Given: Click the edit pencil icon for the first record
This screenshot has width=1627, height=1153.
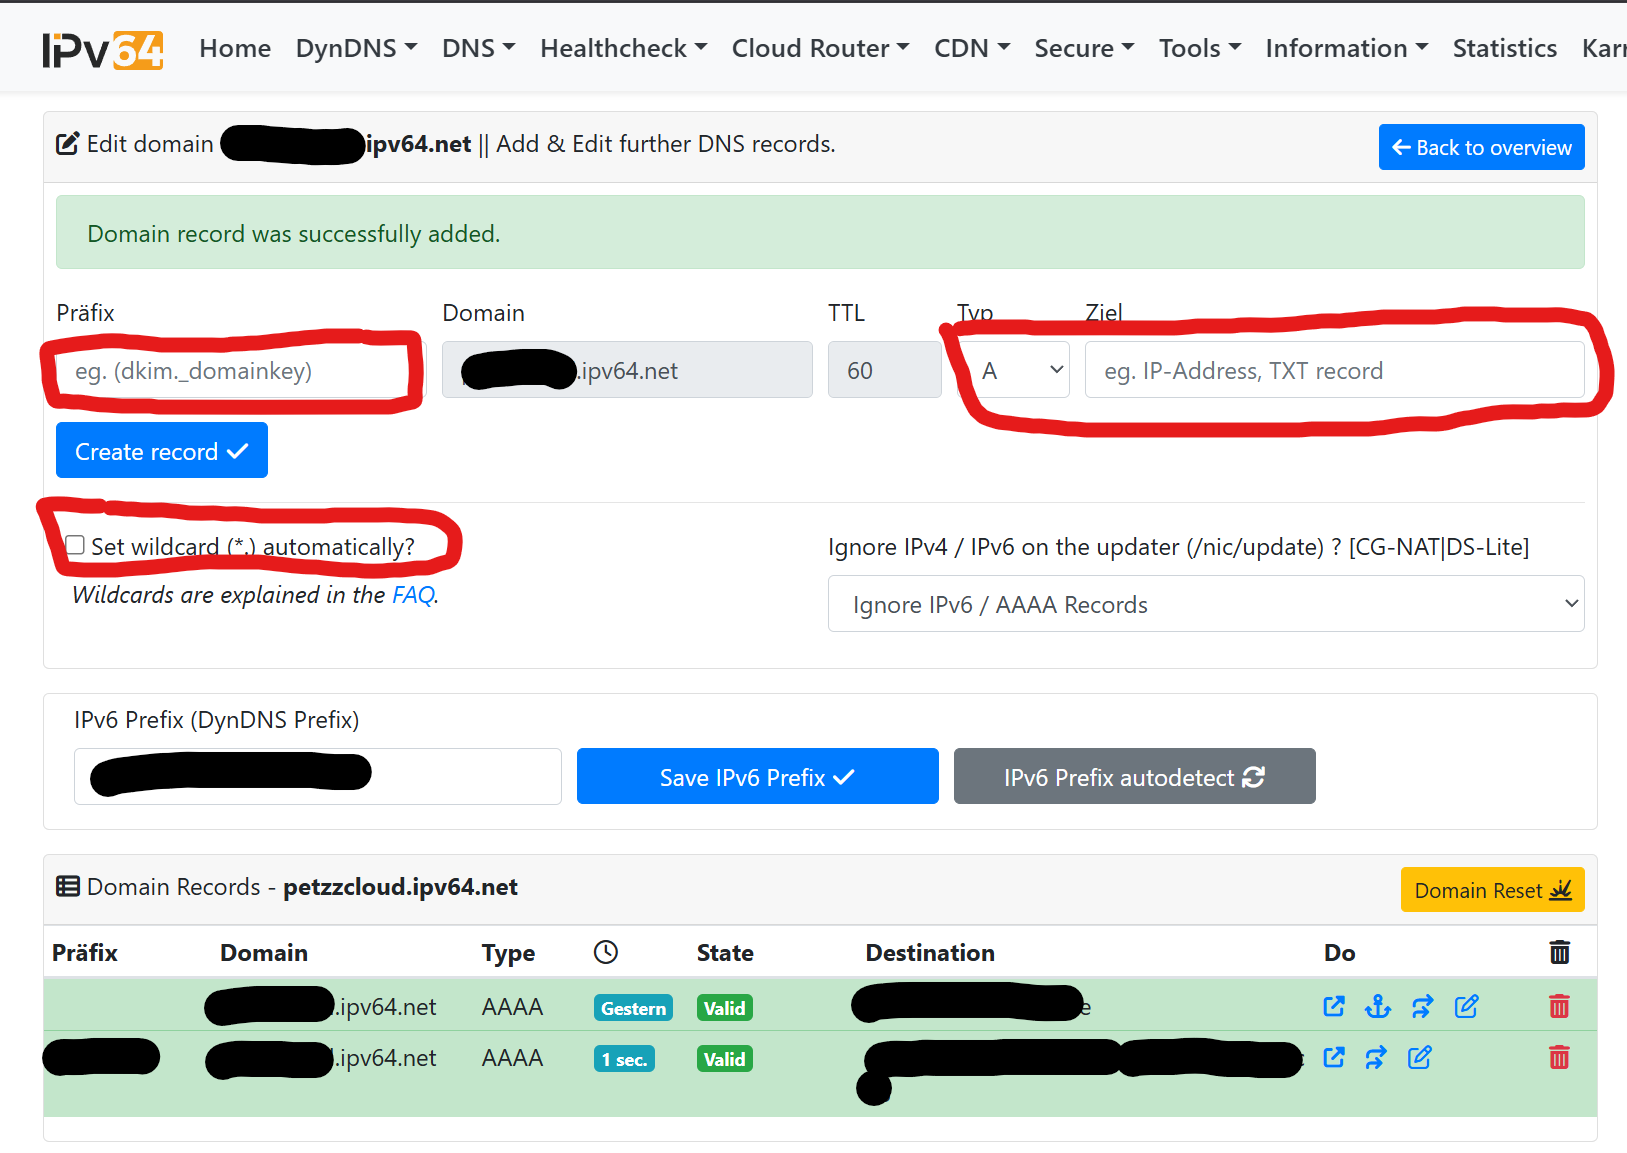Looking at the screenshot, I should 1466,1006.
